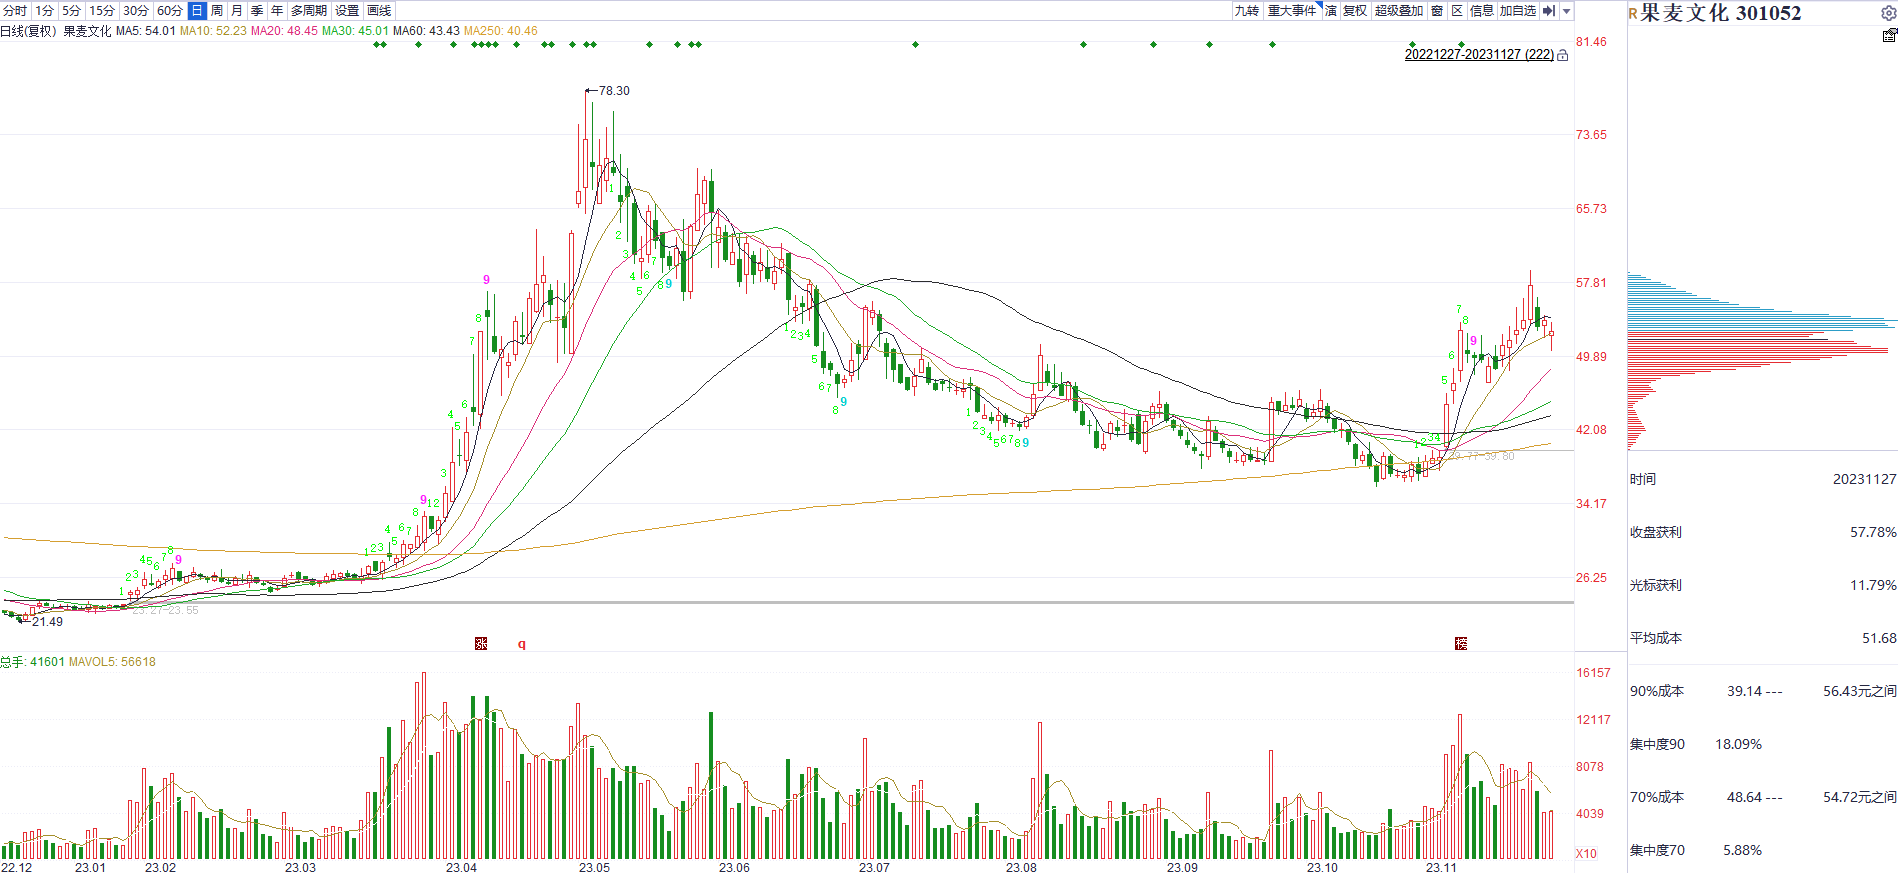Viewport: 1898px width, 873px height.
Task: Select the 日 daily period tab
Action: [x=197, y=10]
